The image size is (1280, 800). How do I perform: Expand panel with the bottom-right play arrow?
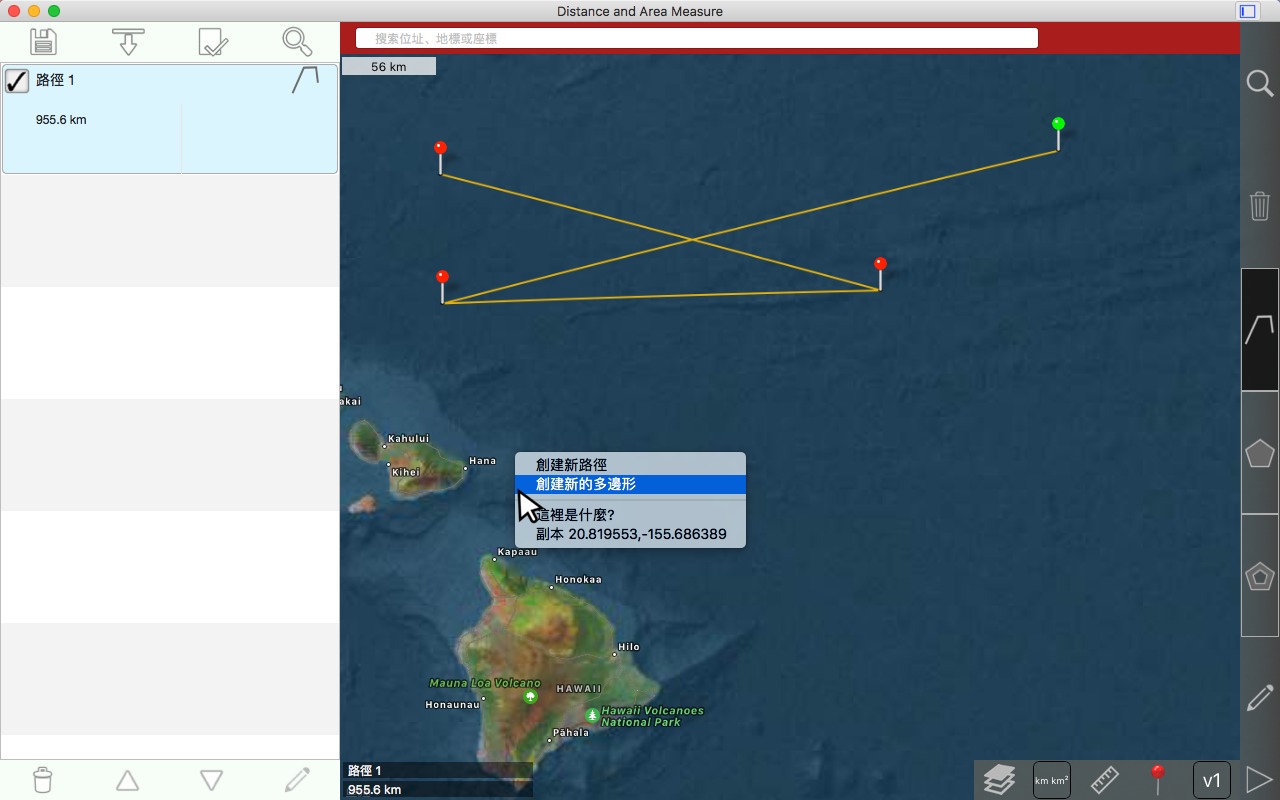(x=1259, y=779)
